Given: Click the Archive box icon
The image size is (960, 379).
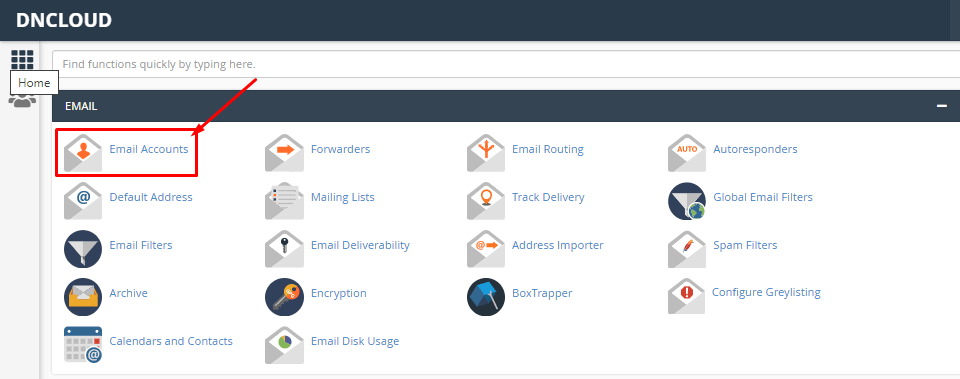Looking at the screenshot, I should tap(83, 296).
